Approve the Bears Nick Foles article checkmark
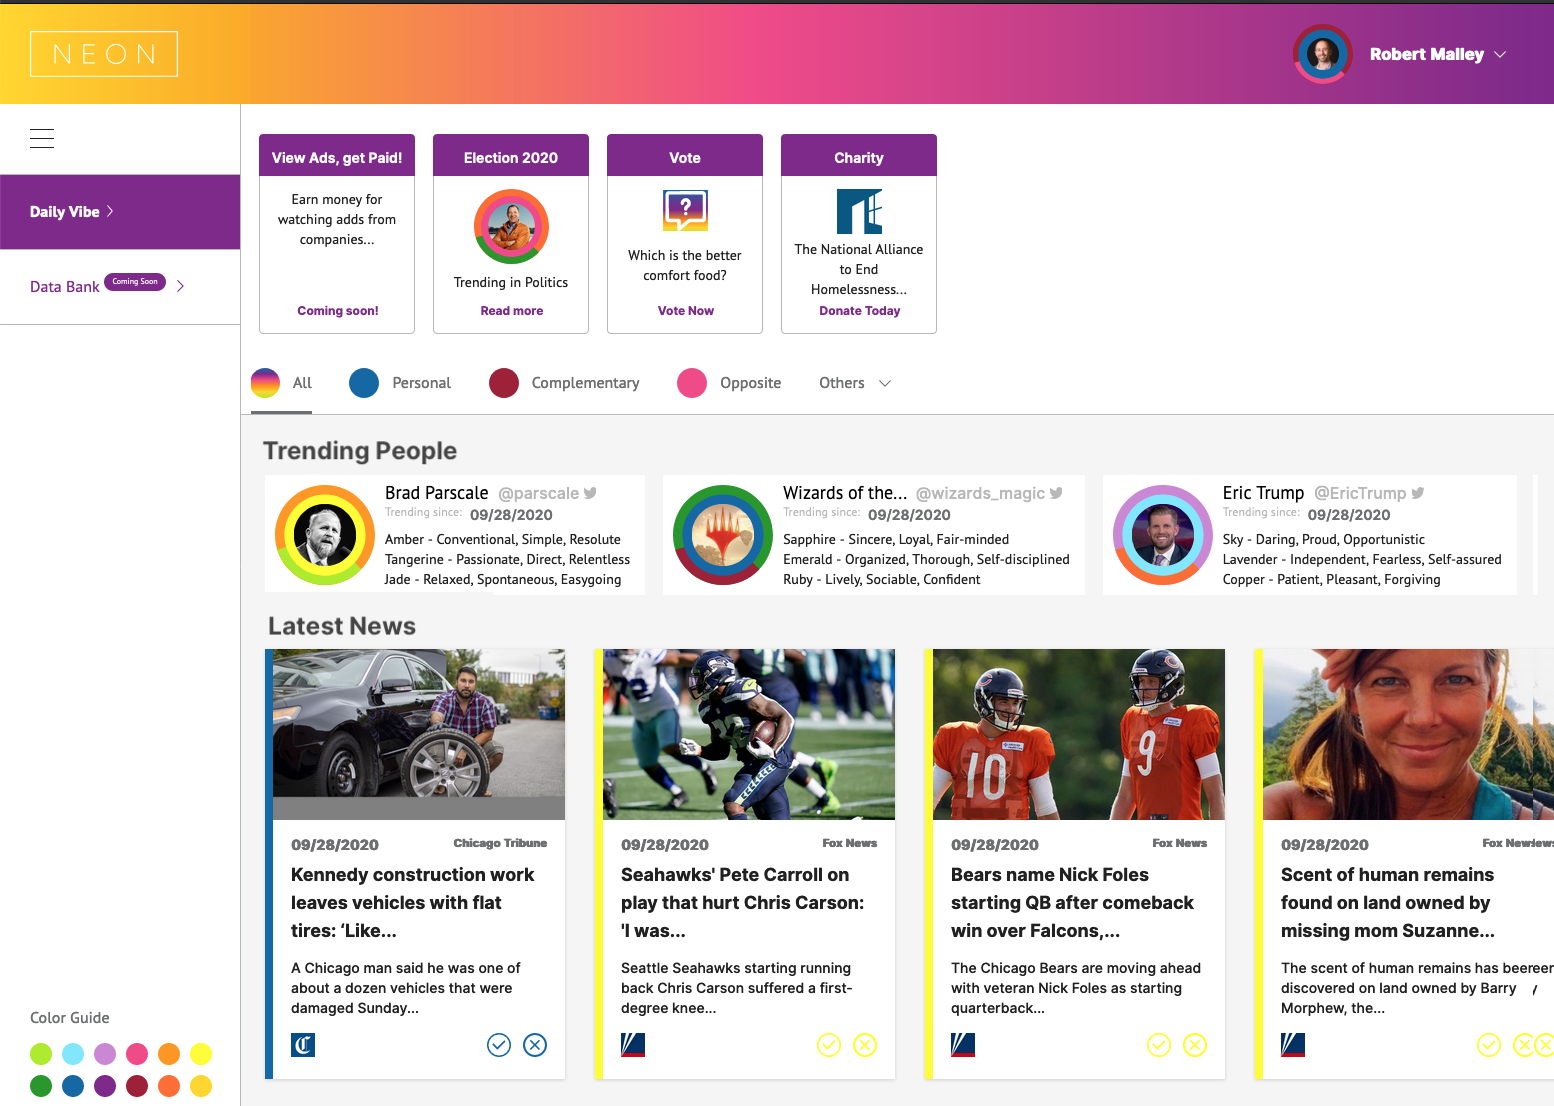 click(x=1159, y=1045)
